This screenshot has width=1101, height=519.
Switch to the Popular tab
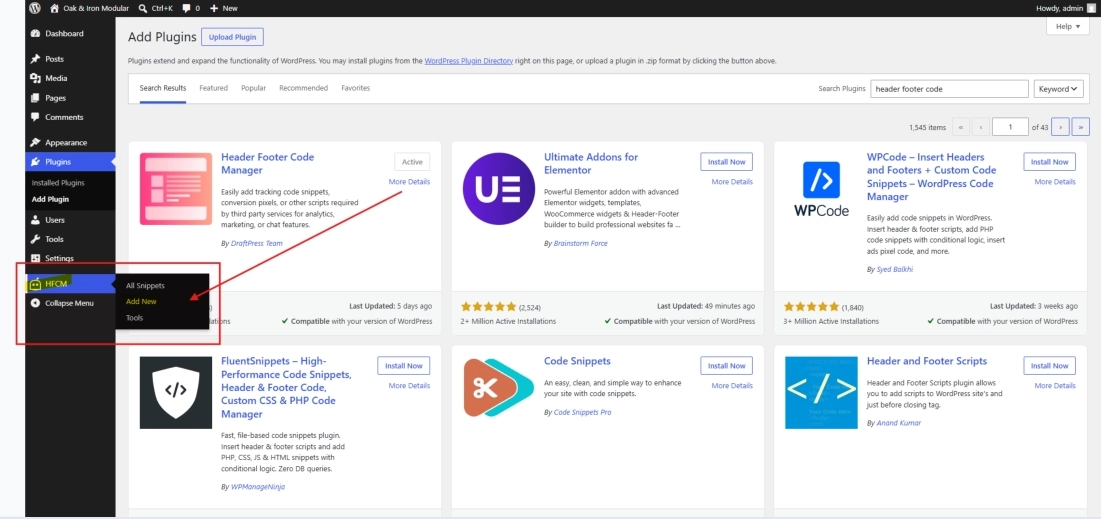[x=253, y=88]
